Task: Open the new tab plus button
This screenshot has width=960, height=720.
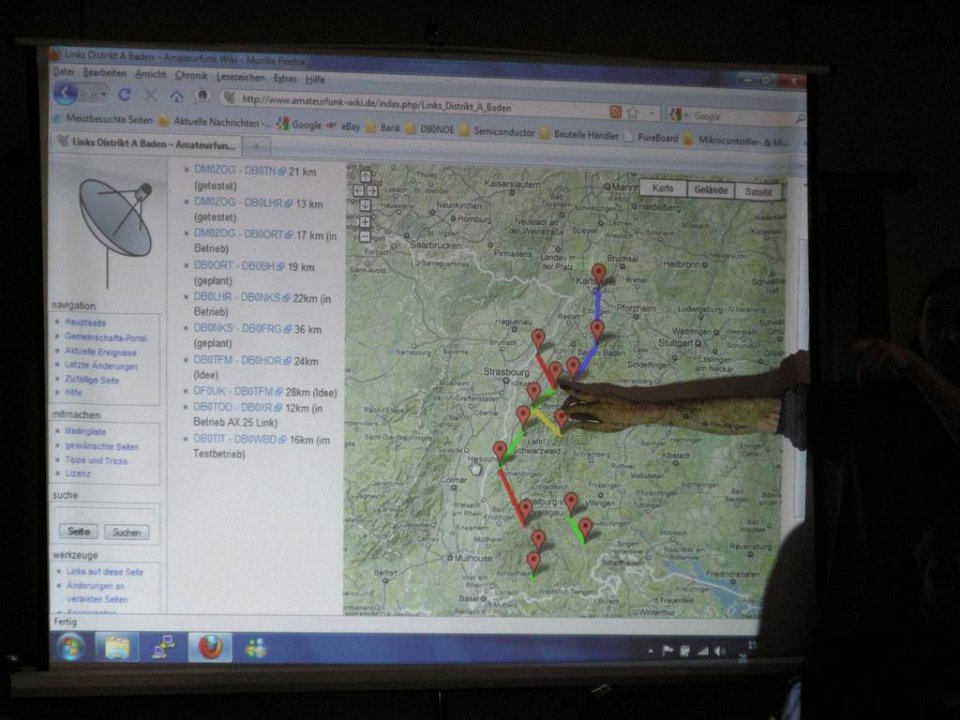Action: tap(257, 146)
